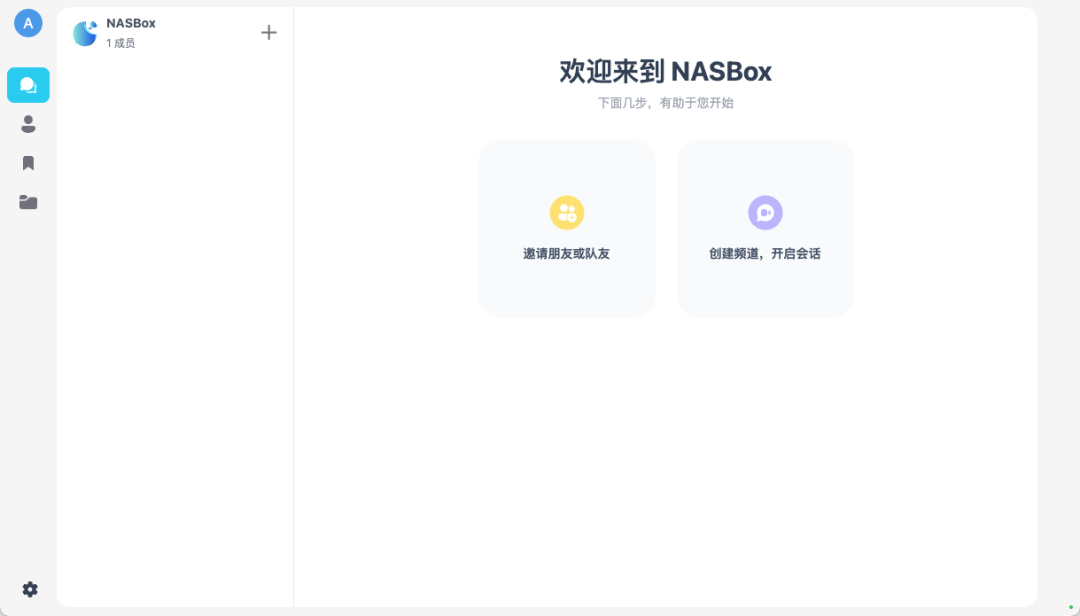Image resolution: width=1080 pixels, height=616 pixels.
Task: Click the blue "A" user avatar
Action: 27,22
